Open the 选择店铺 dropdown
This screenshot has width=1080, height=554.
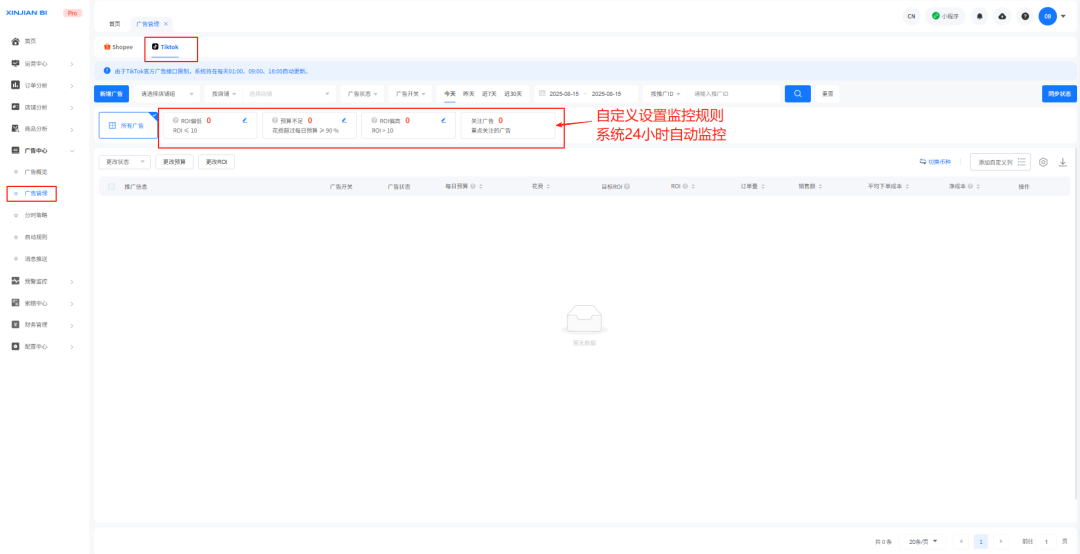point(289,94)
